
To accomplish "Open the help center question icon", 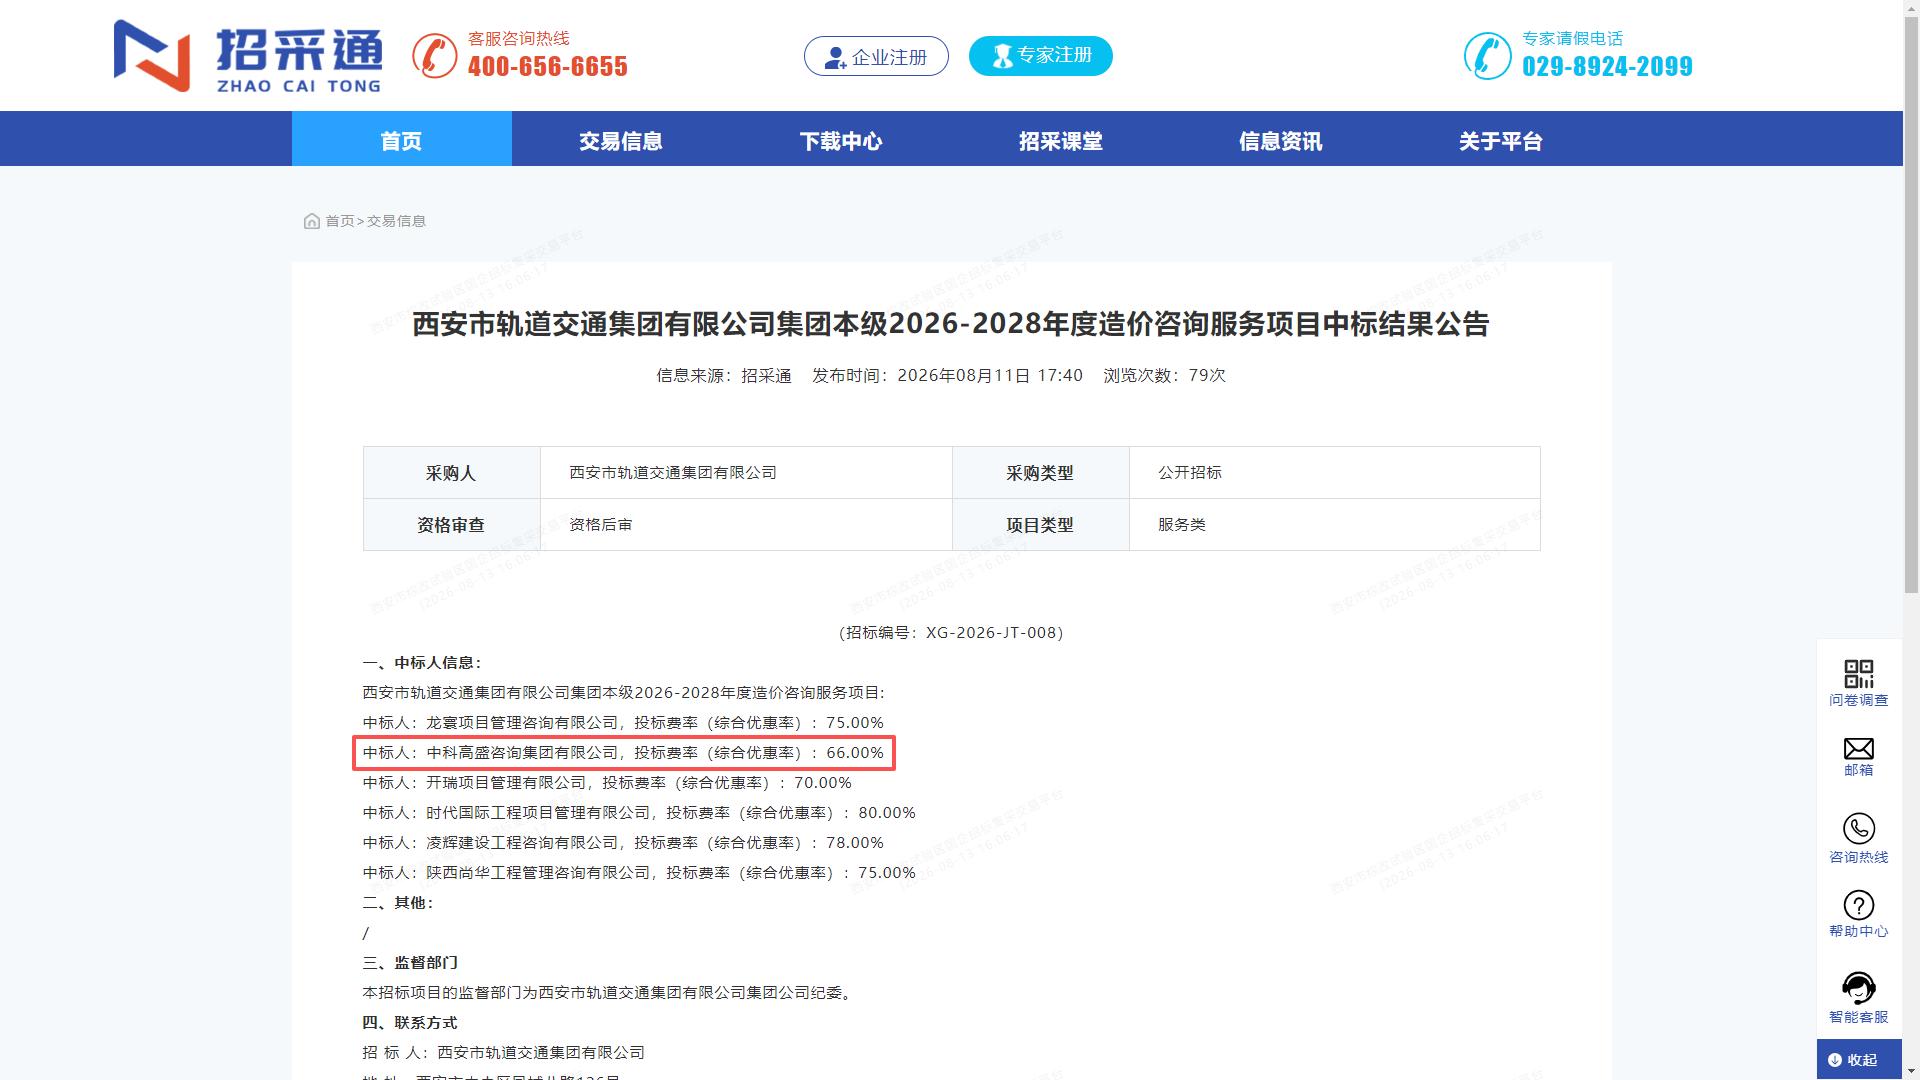I will point(1858,905).
